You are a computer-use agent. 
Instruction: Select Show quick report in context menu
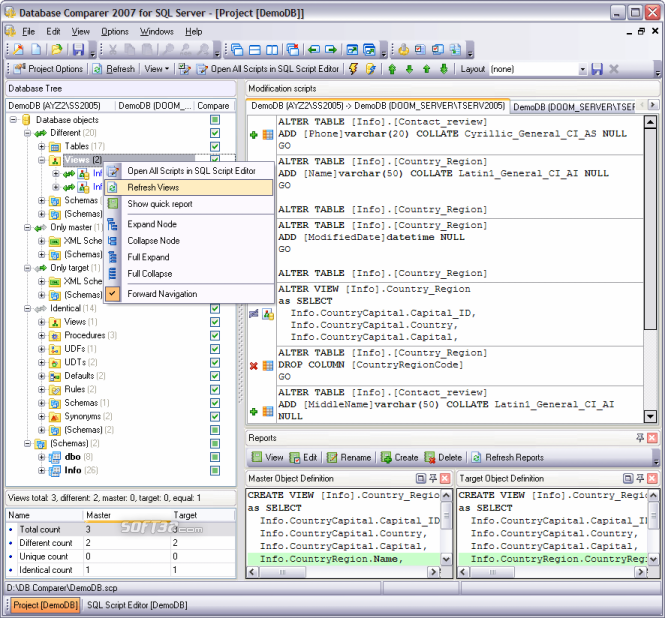click(x=189, y=204)
